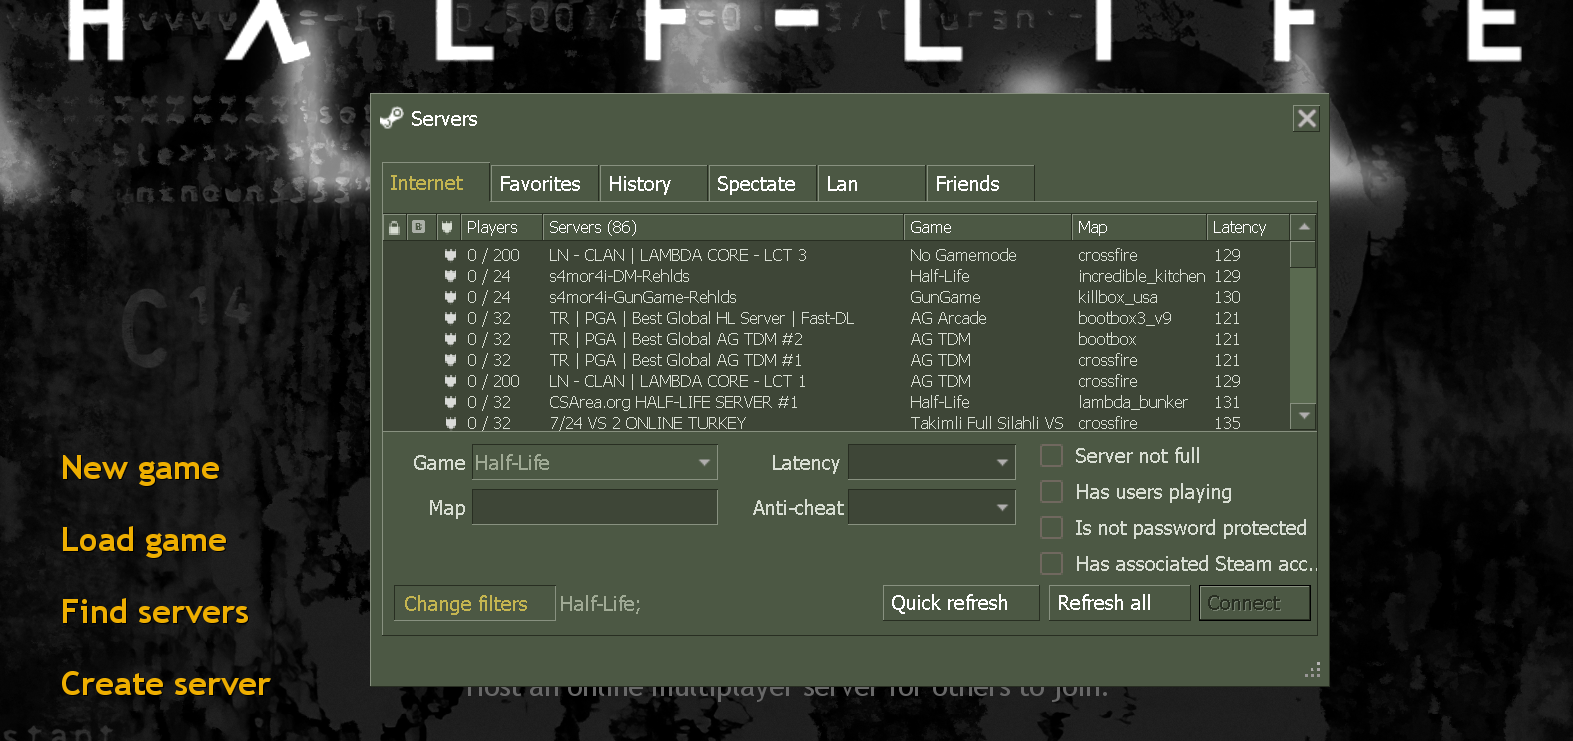Click the incredible_kitchen map cell
The height and width of the screenshot is (741, 1573).
(1141, 276)
